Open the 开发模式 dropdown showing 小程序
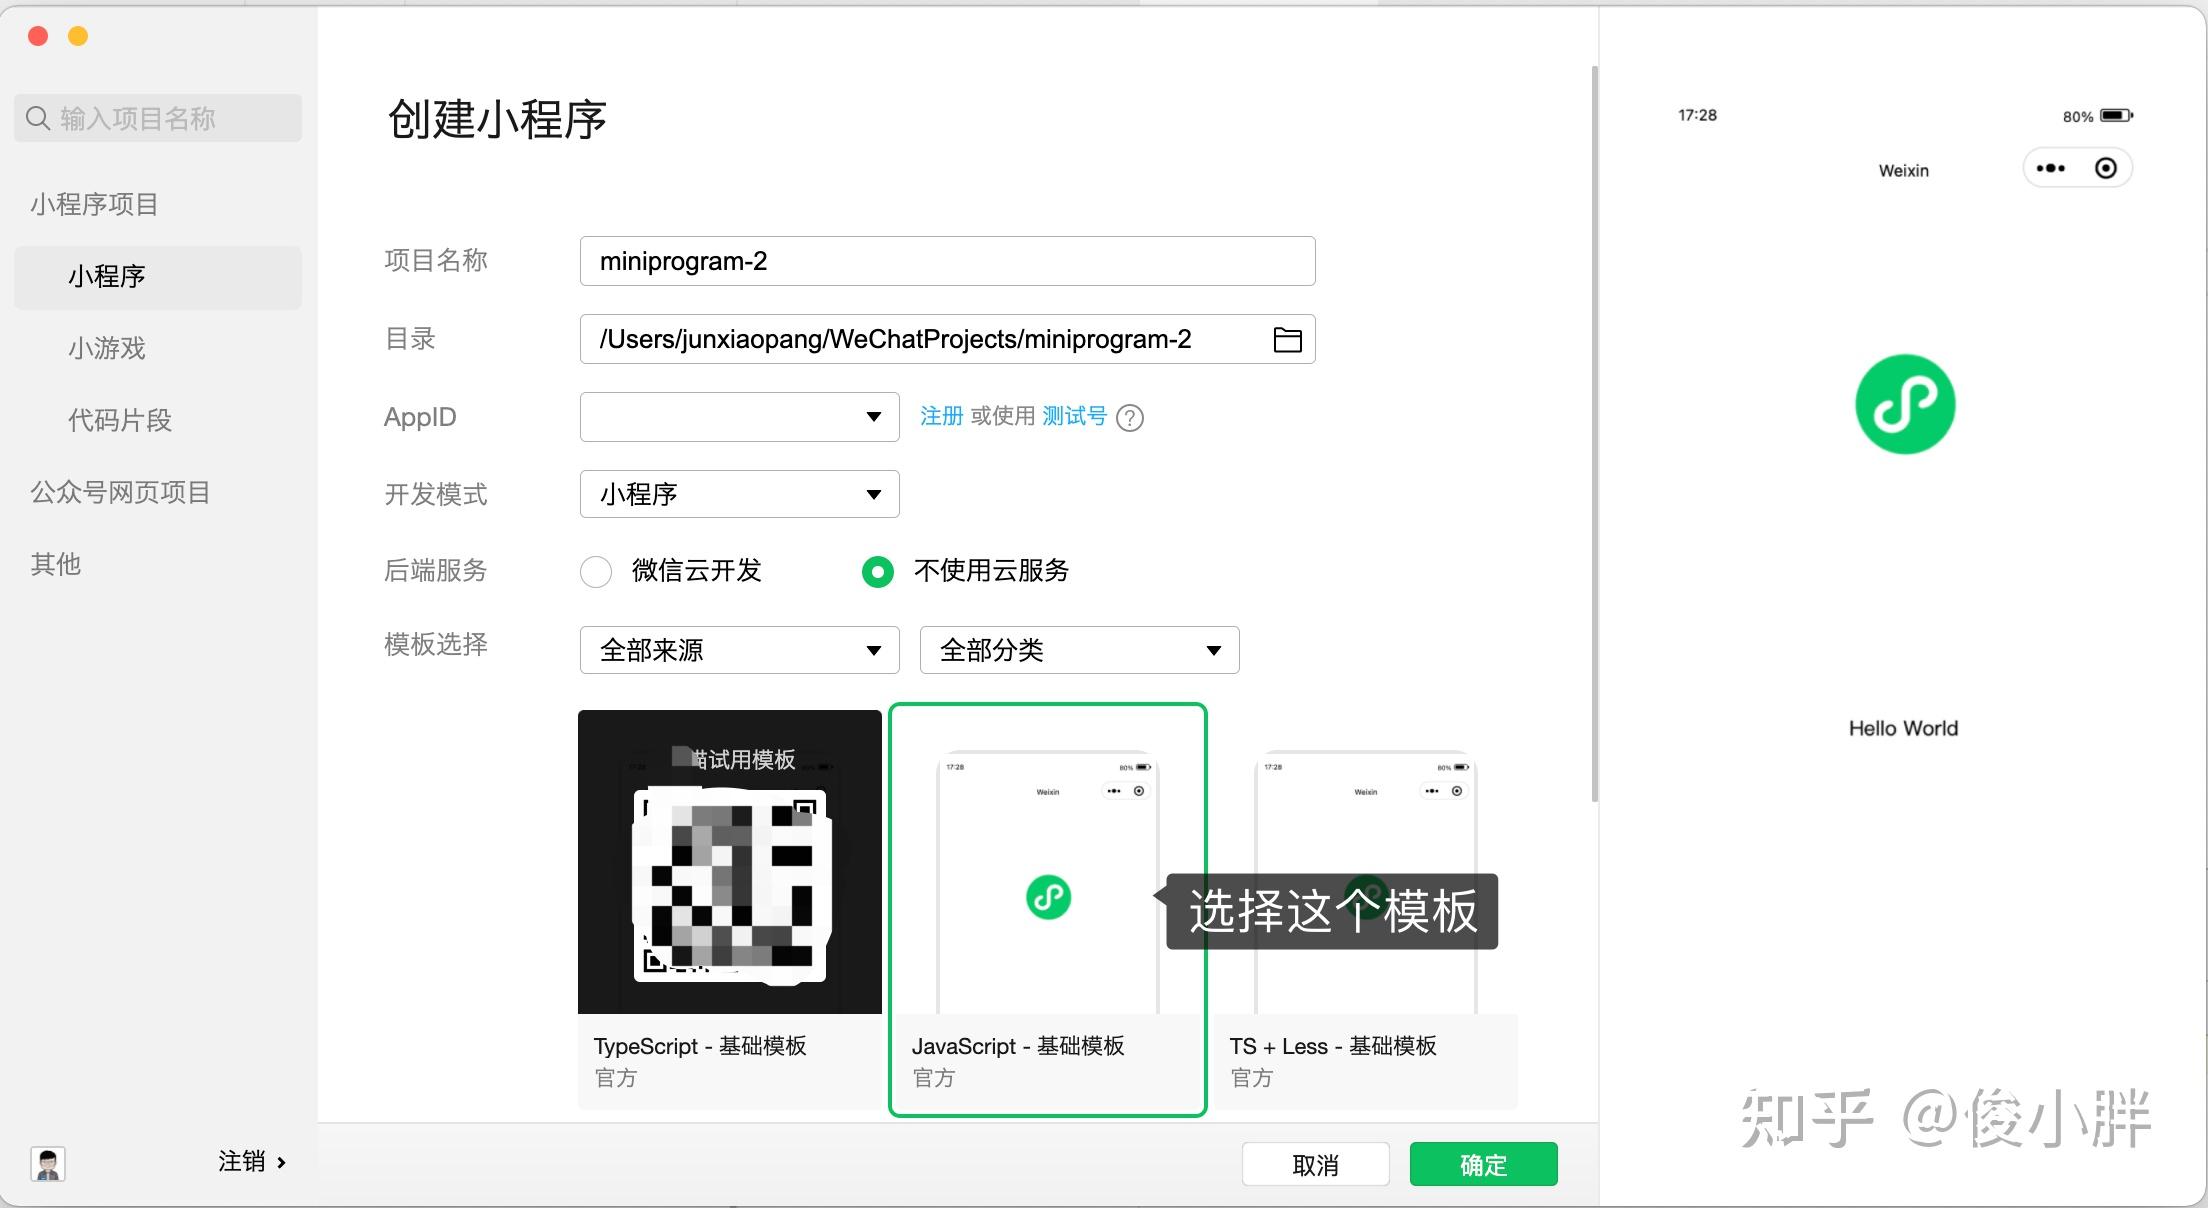 (x=740, y=494)
